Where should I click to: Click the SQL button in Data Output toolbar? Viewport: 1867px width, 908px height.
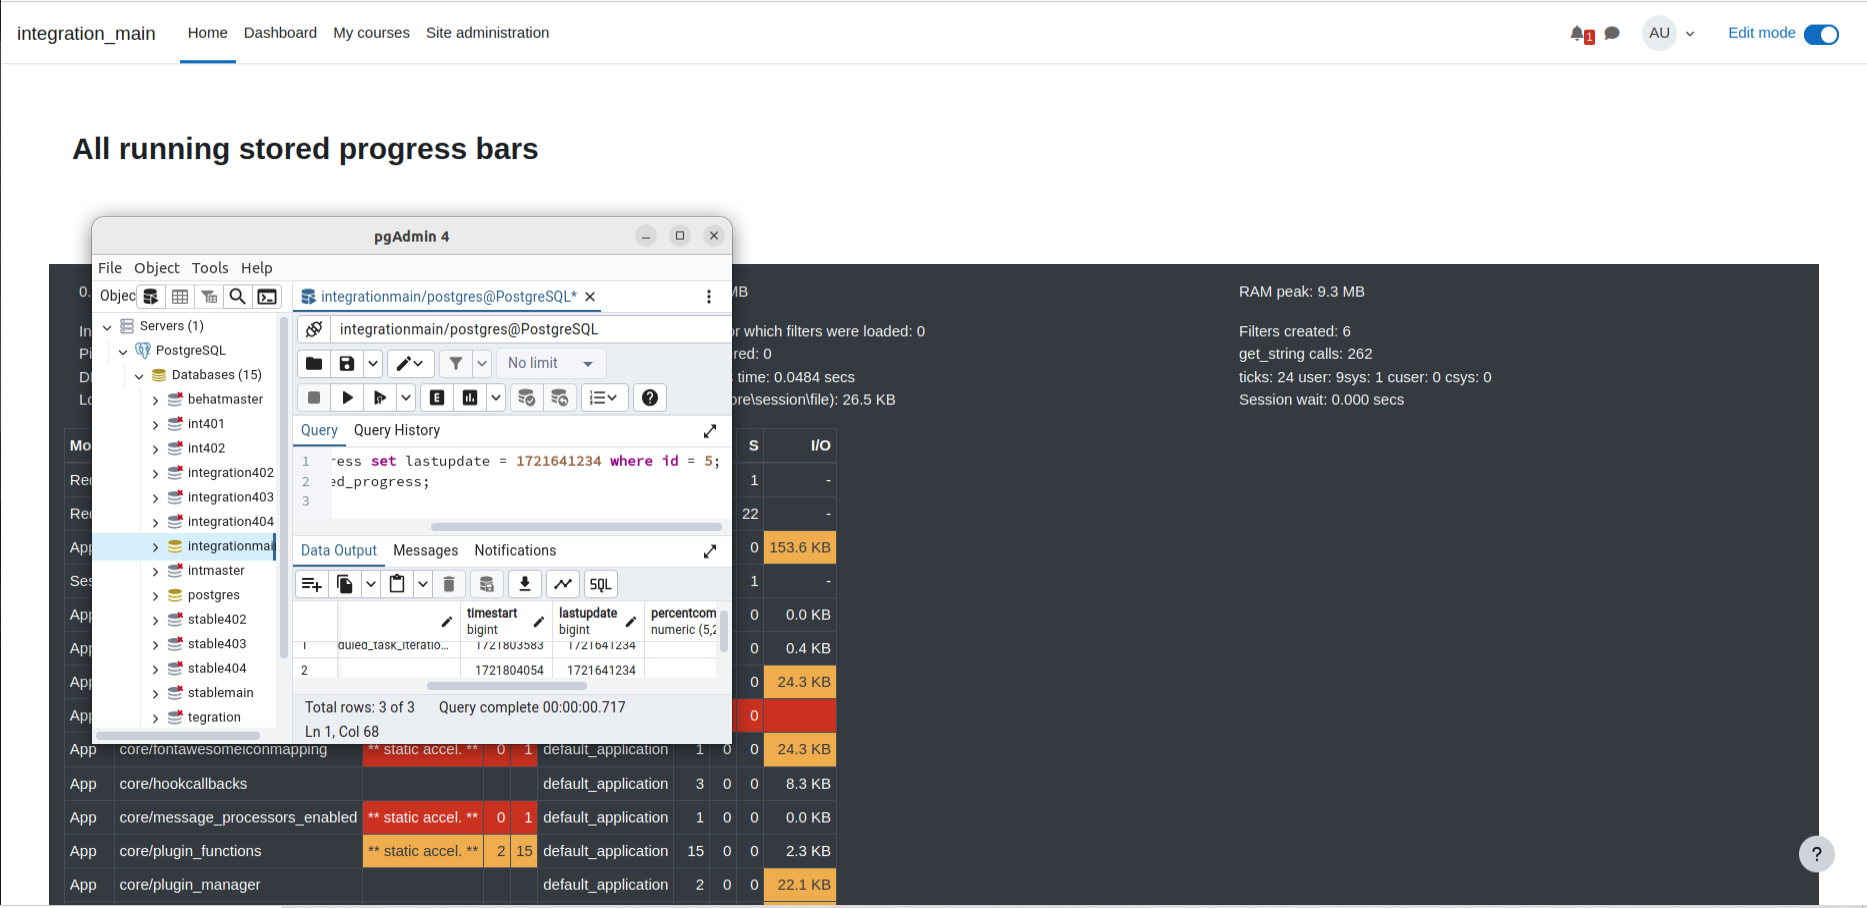(600, 584)
